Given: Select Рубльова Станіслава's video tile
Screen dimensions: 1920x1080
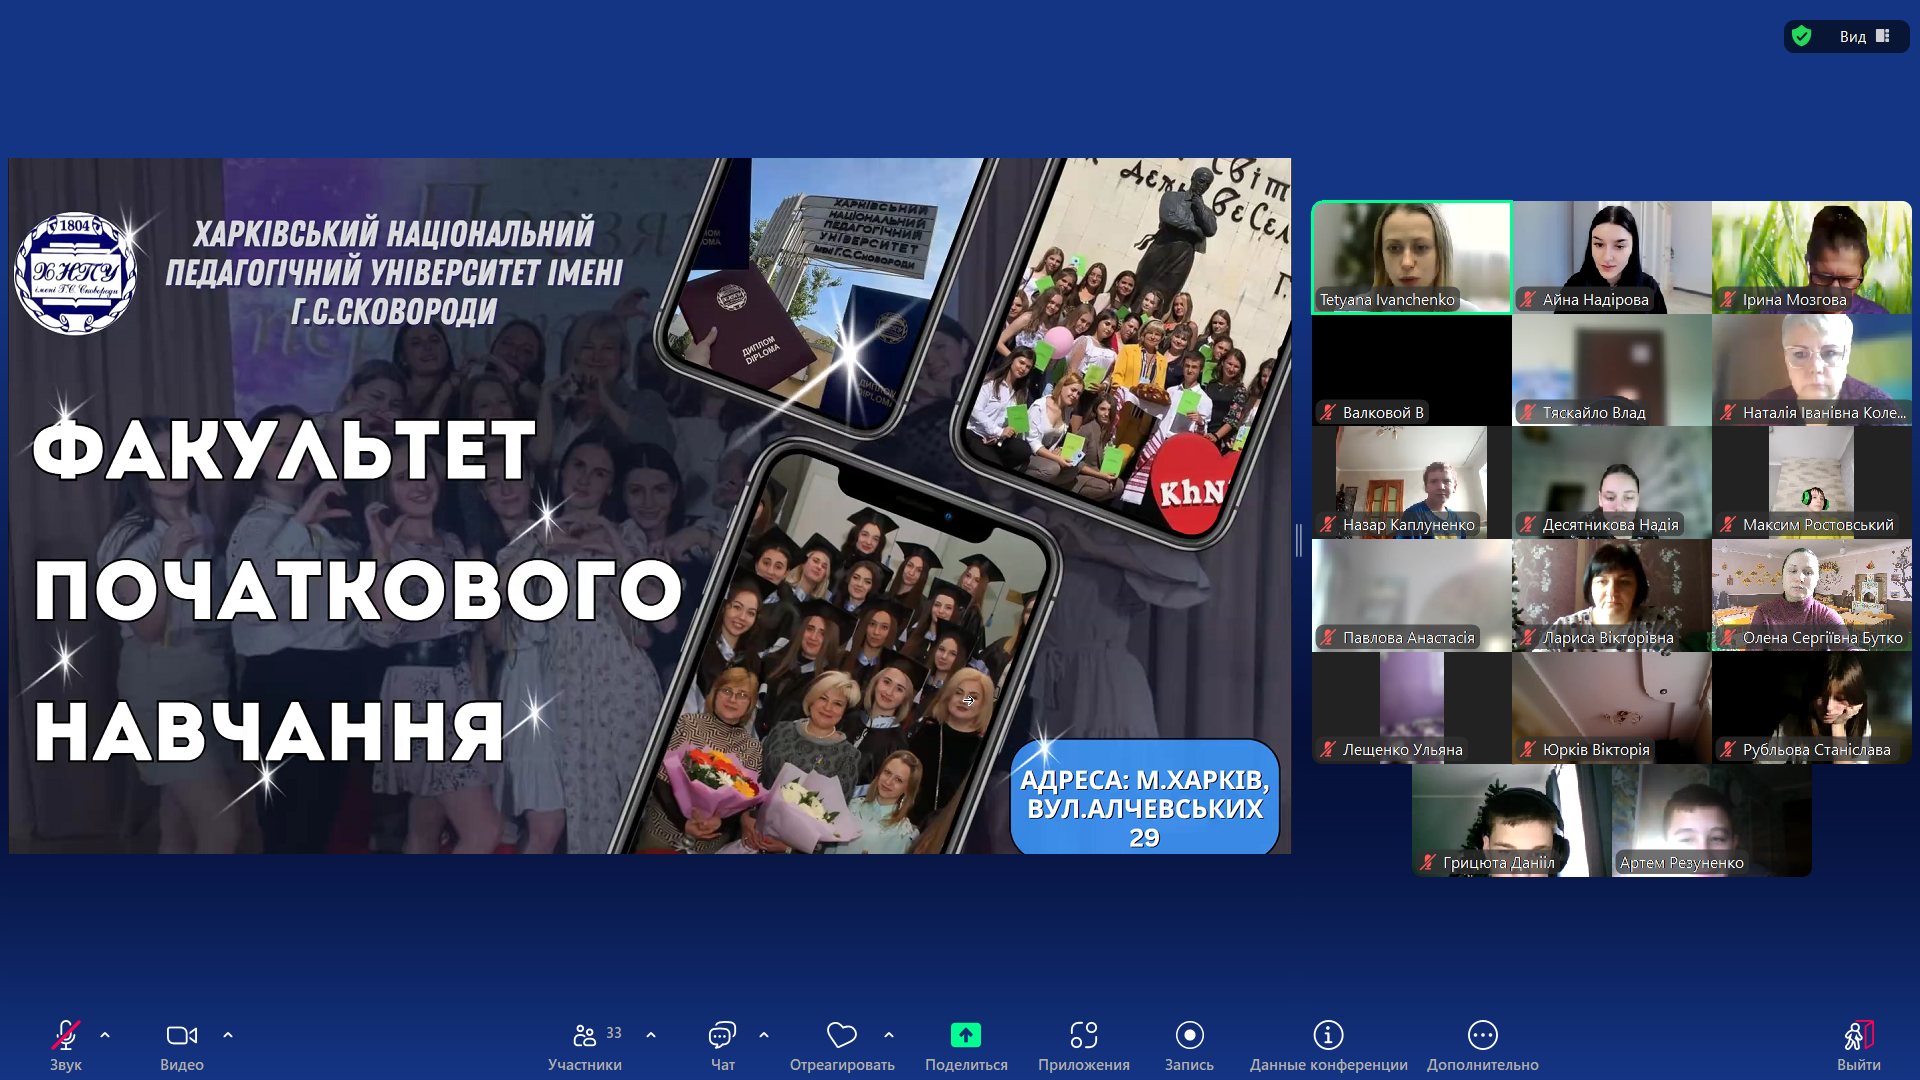Looking at the screenshot, I should [1812, 708].
